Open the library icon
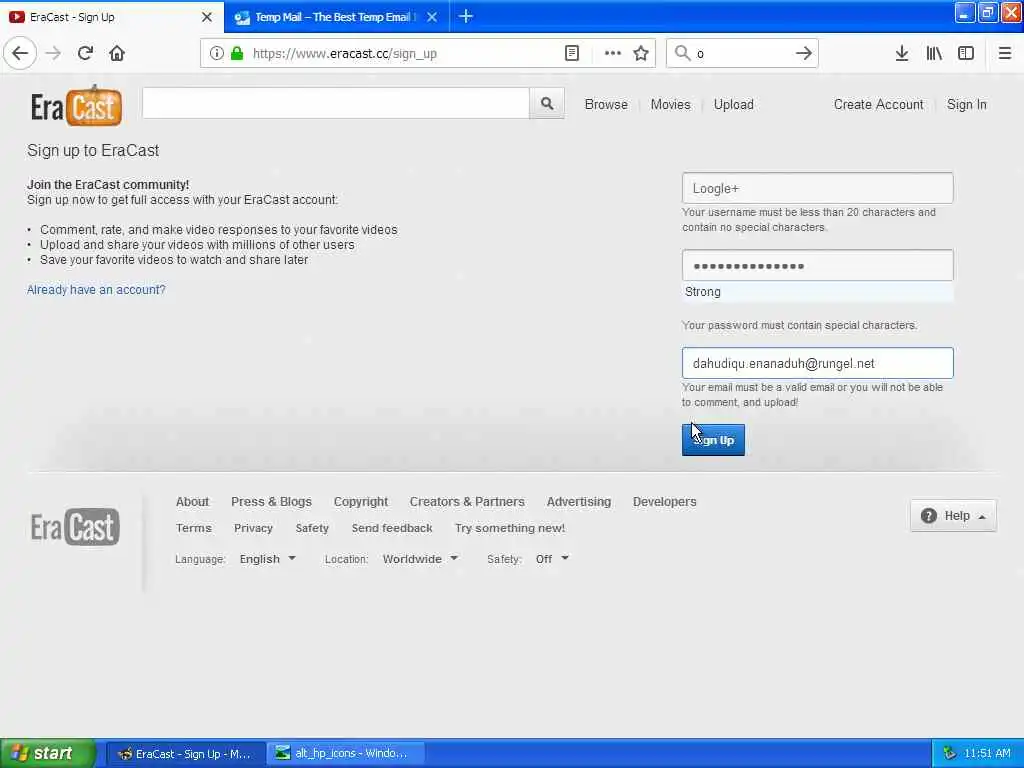 [x=934, y=53]
